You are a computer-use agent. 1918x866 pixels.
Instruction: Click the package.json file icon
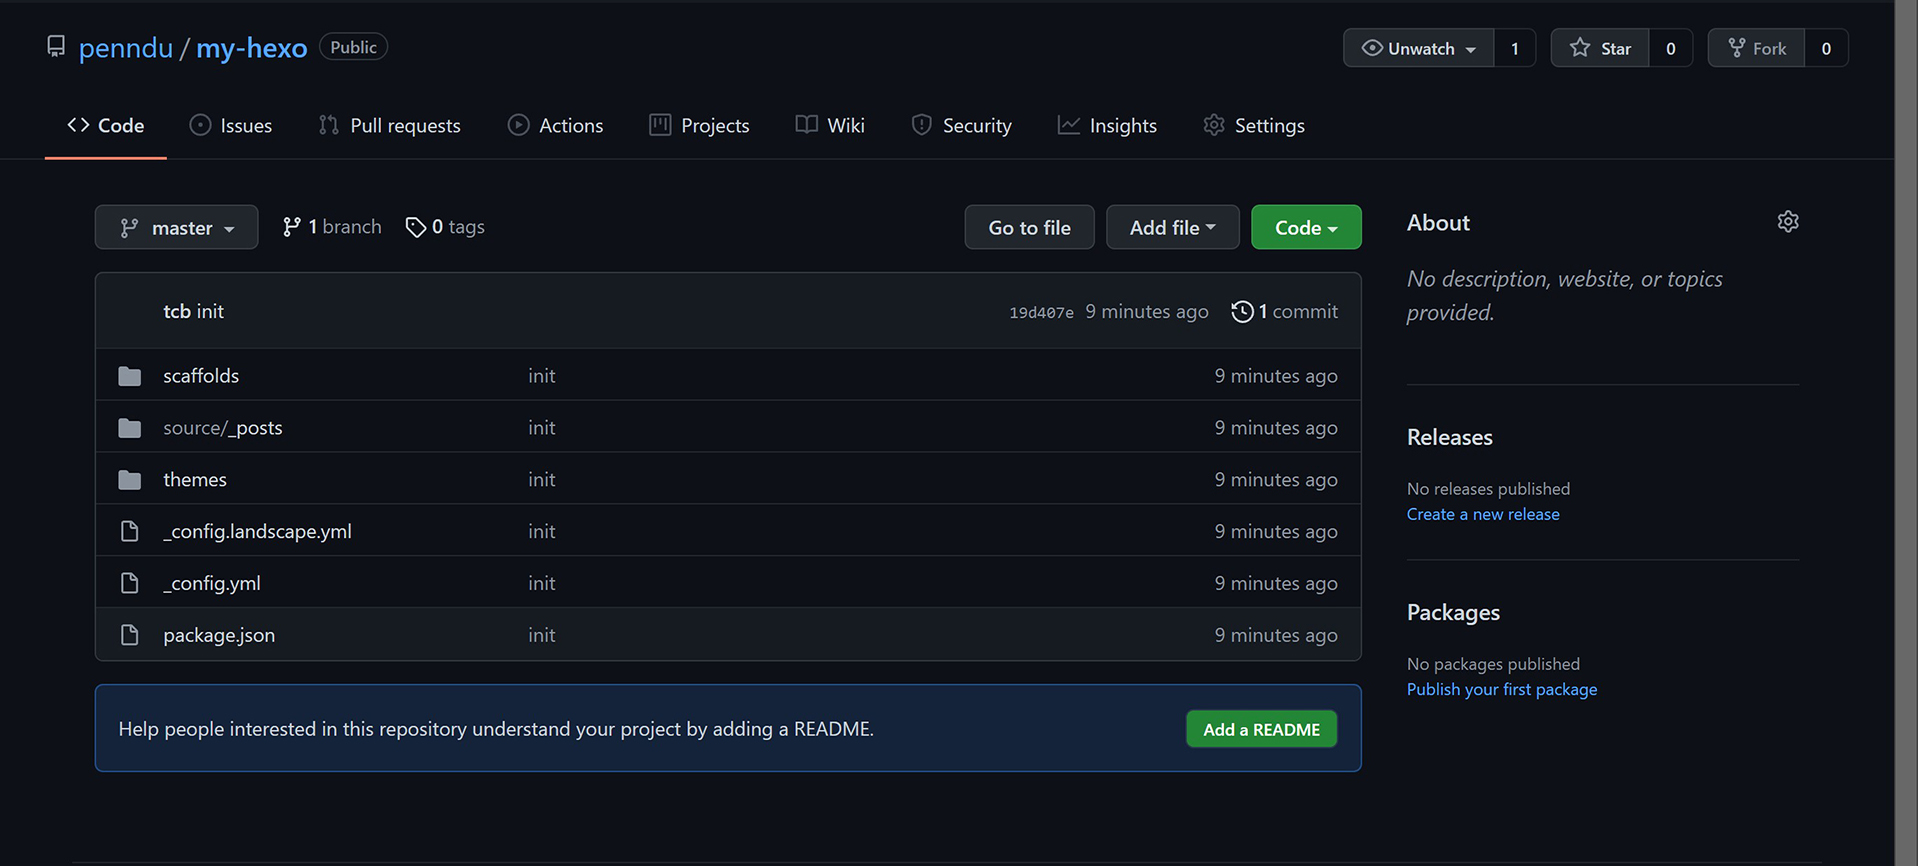(129, 635)
